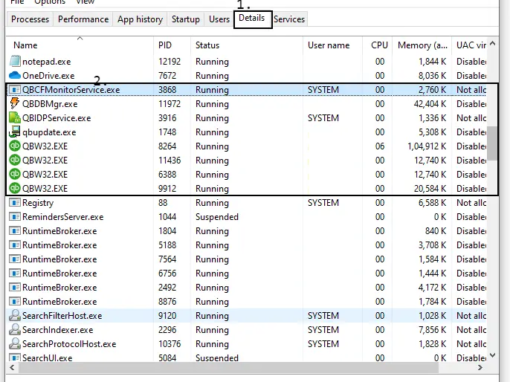Click the qbupdate.exe computer icon
The image size is (510, 382).
15,132
